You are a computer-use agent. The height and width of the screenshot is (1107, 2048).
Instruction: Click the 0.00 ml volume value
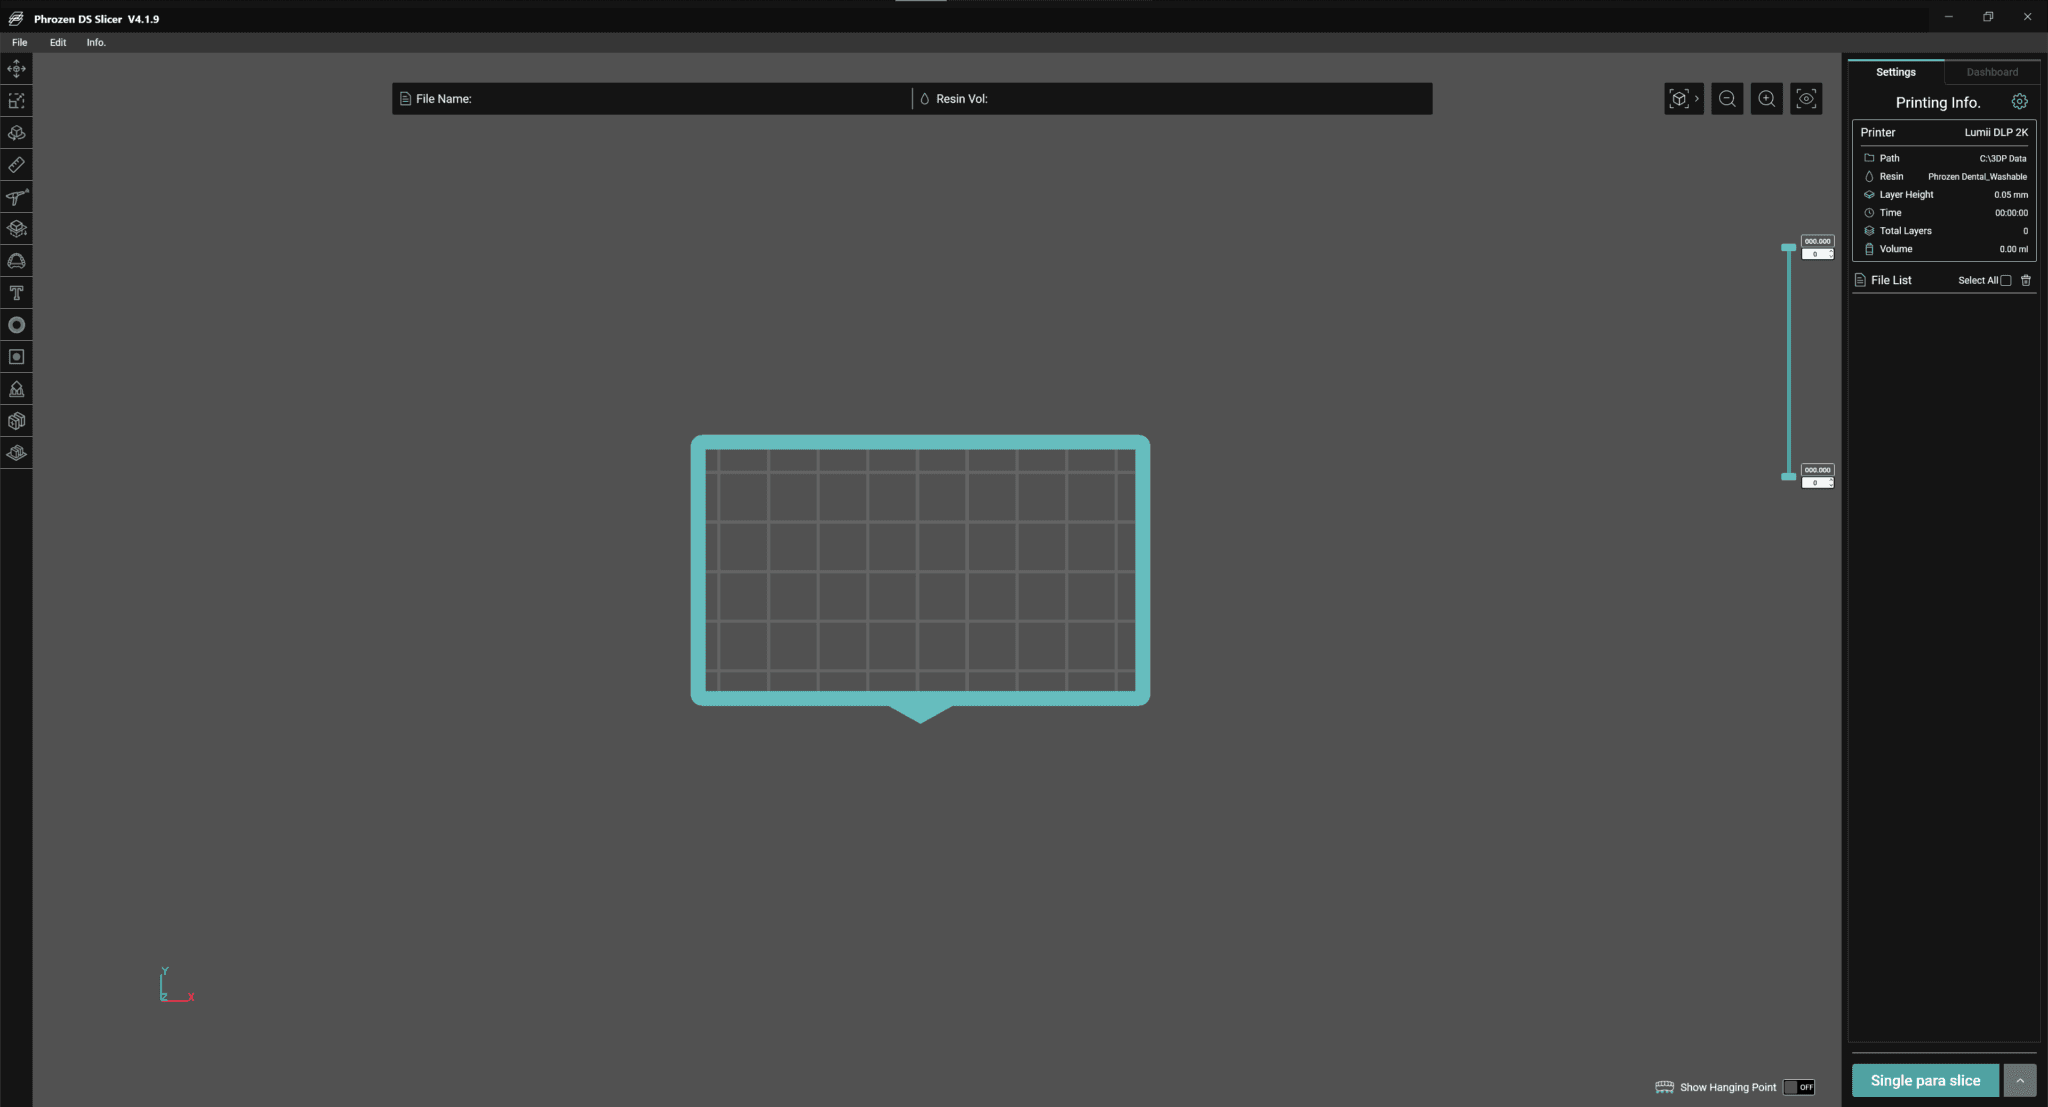(2013, 249)
